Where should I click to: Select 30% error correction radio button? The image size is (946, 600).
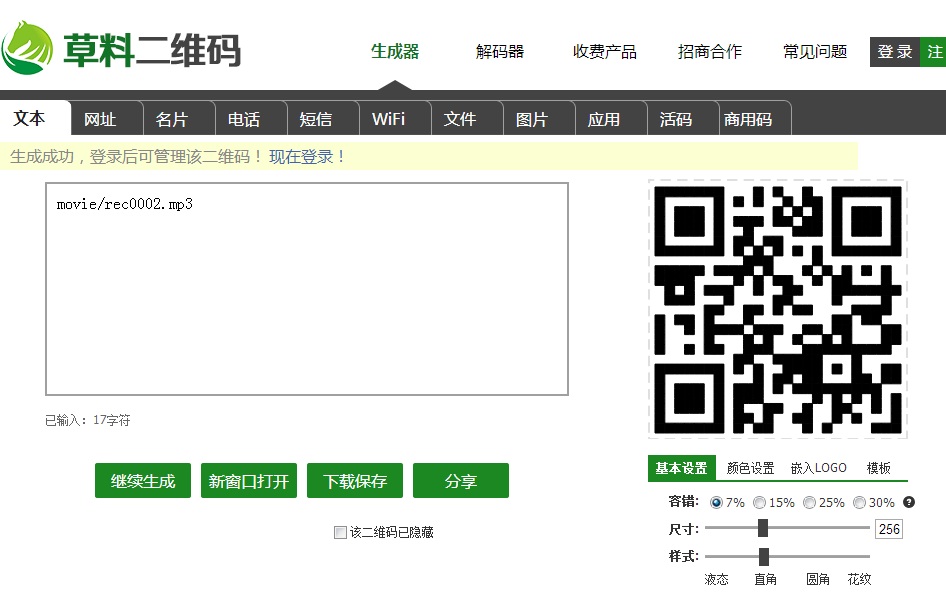[x=860, y=502]
